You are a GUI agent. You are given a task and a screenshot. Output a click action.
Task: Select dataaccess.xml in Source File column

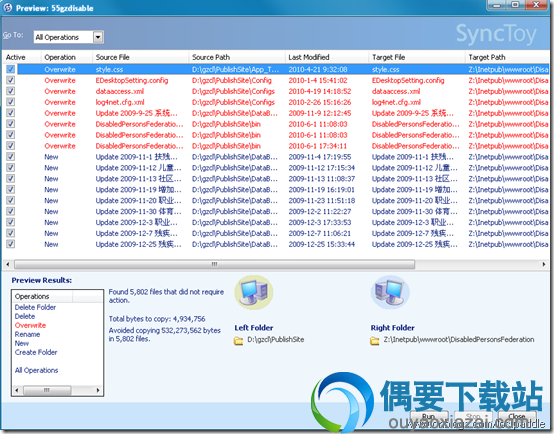tap(120, 91)
